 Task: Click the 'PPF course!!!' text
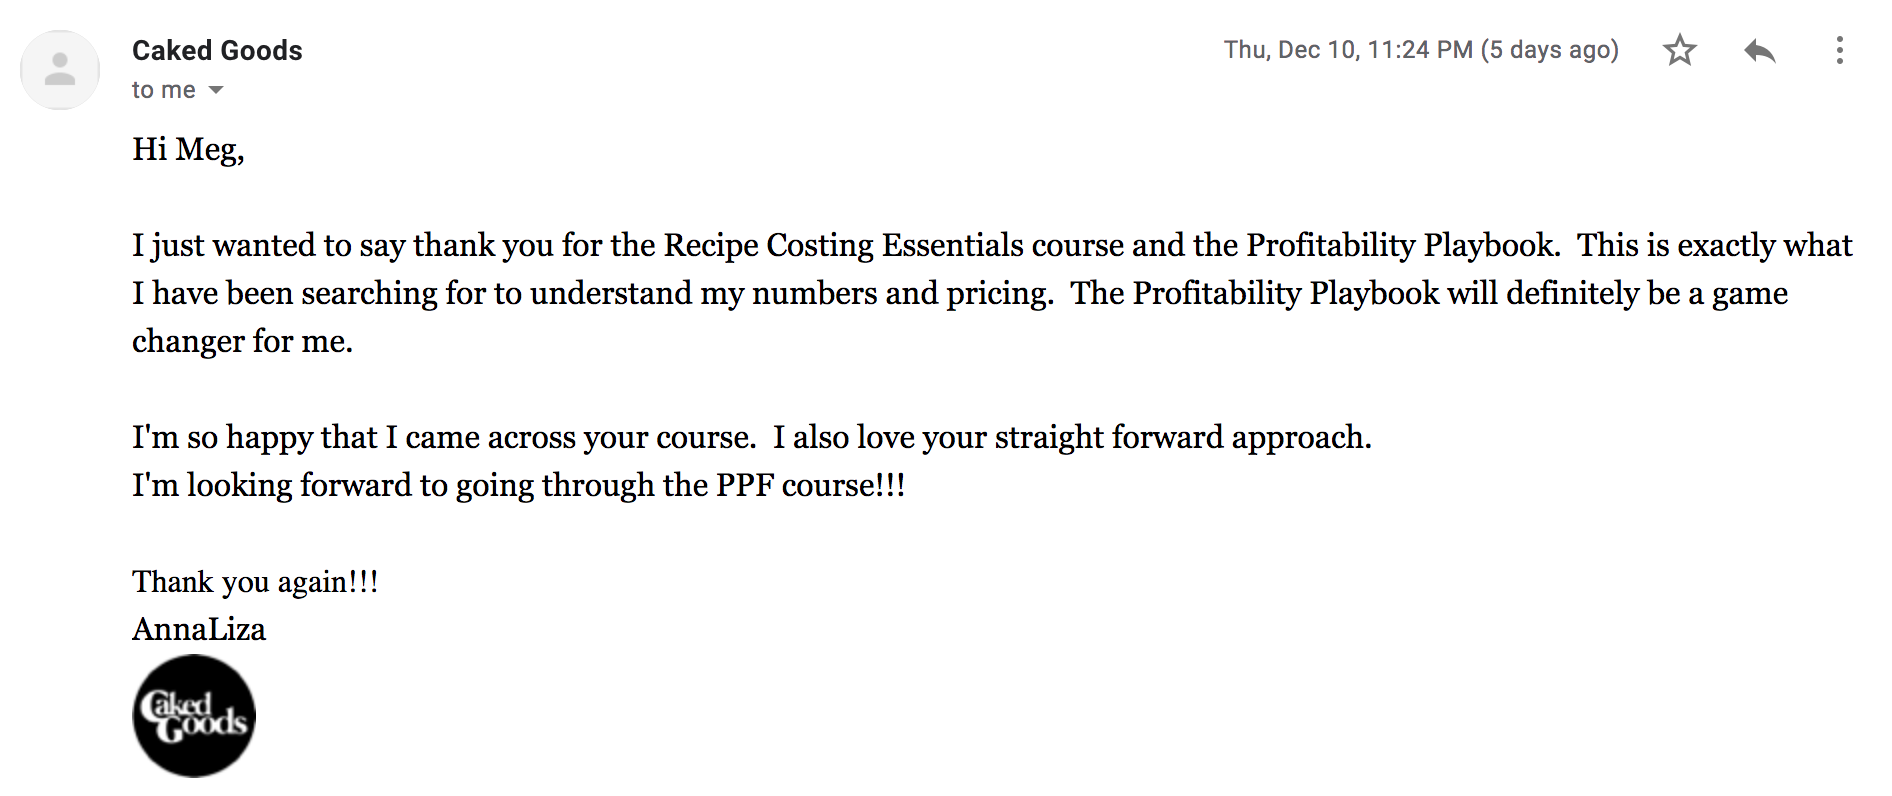(x=811, y=486)
